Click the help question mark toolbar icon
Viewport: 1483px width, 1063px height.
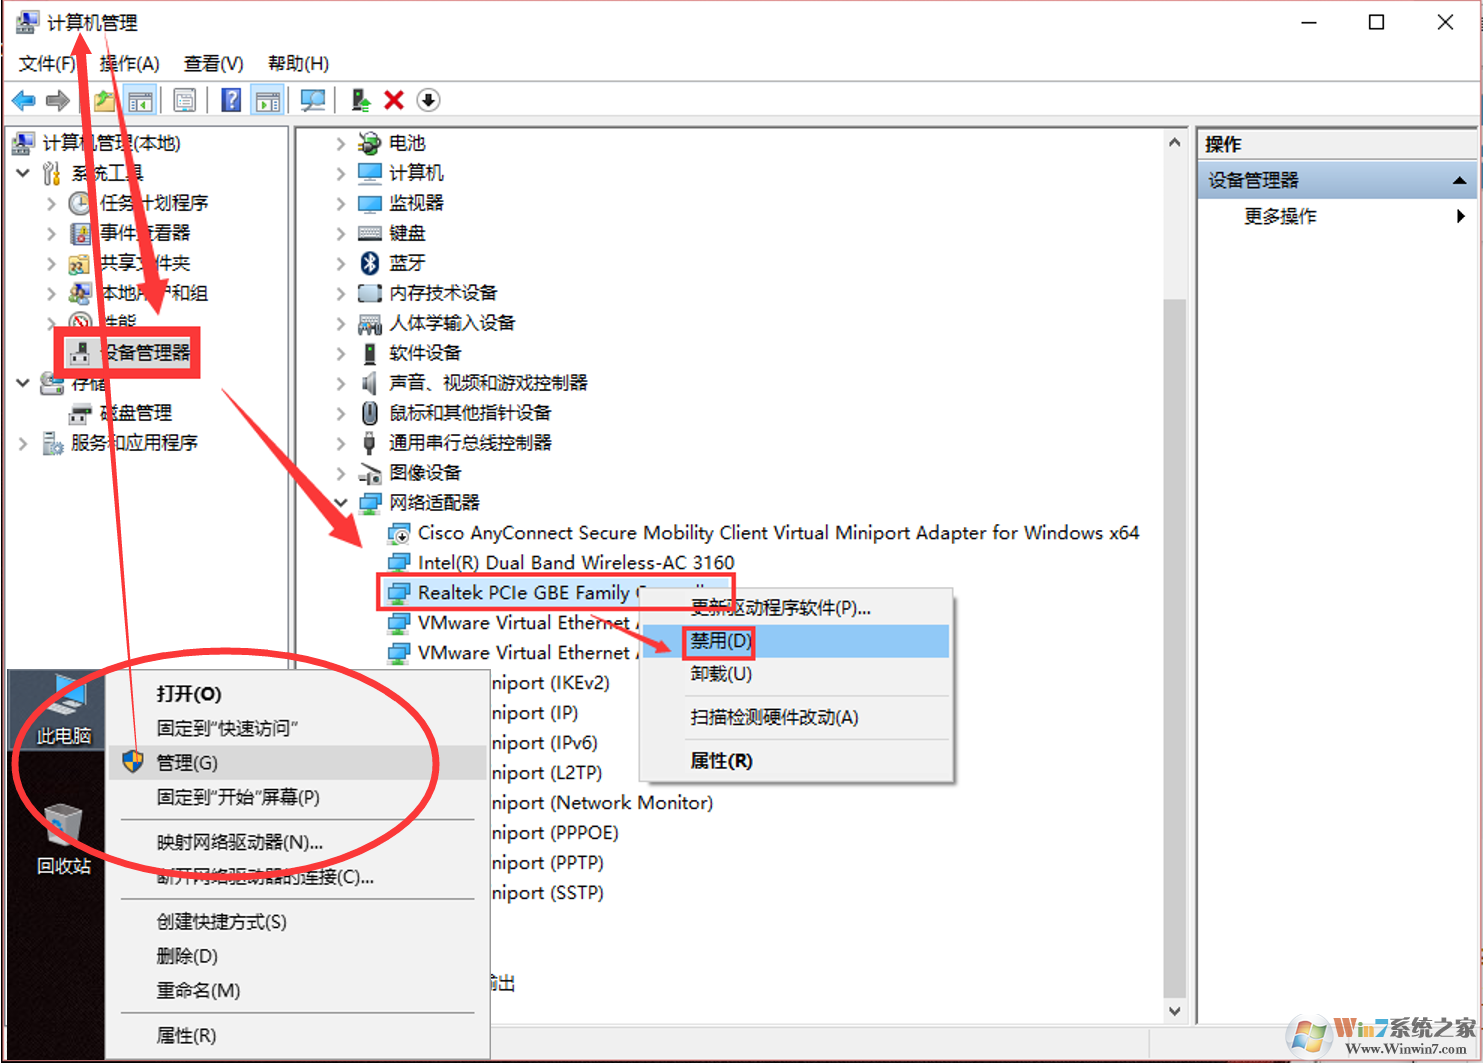231,100
